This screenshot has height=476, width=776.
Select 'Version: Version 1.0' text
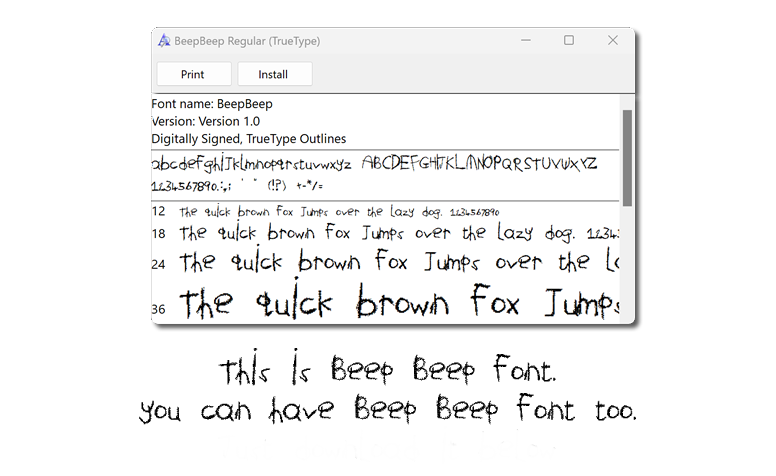point(206,121)
